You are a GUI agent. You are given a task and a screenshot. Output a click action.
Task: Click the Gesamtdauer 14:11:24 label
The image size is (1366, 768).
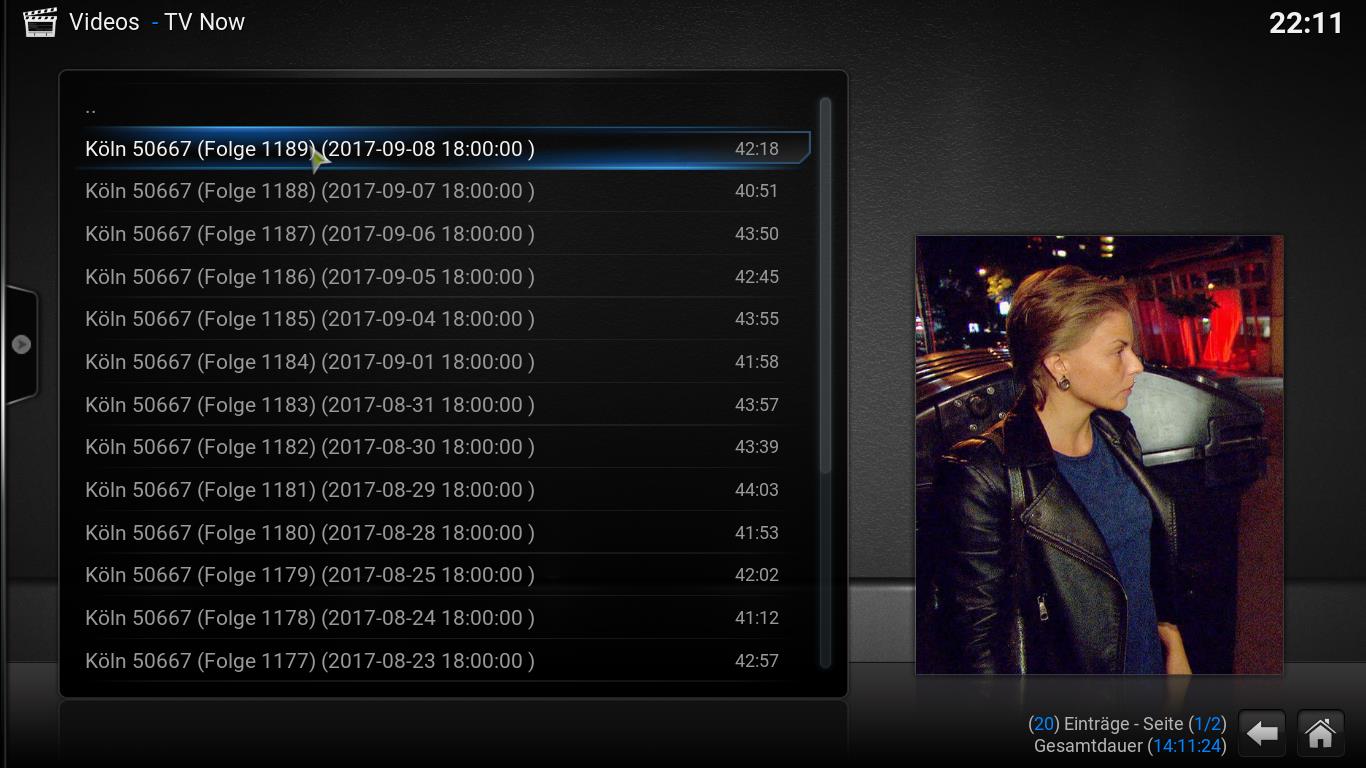(x=1130, y=746)
